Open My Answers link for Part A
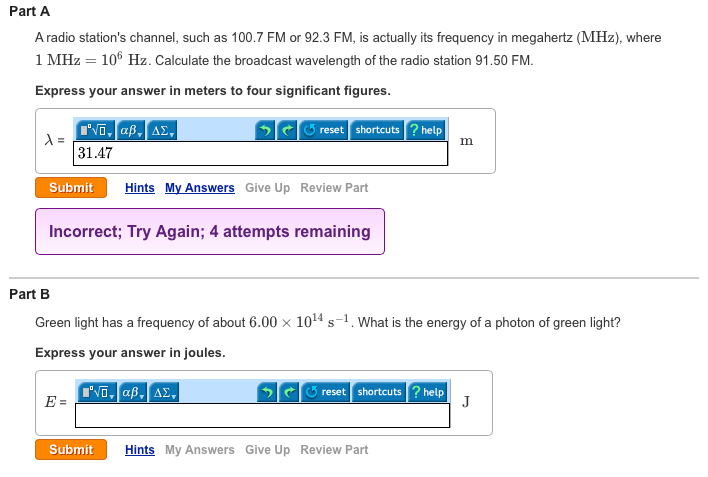The image size is (708, 477). click(200, 187)
